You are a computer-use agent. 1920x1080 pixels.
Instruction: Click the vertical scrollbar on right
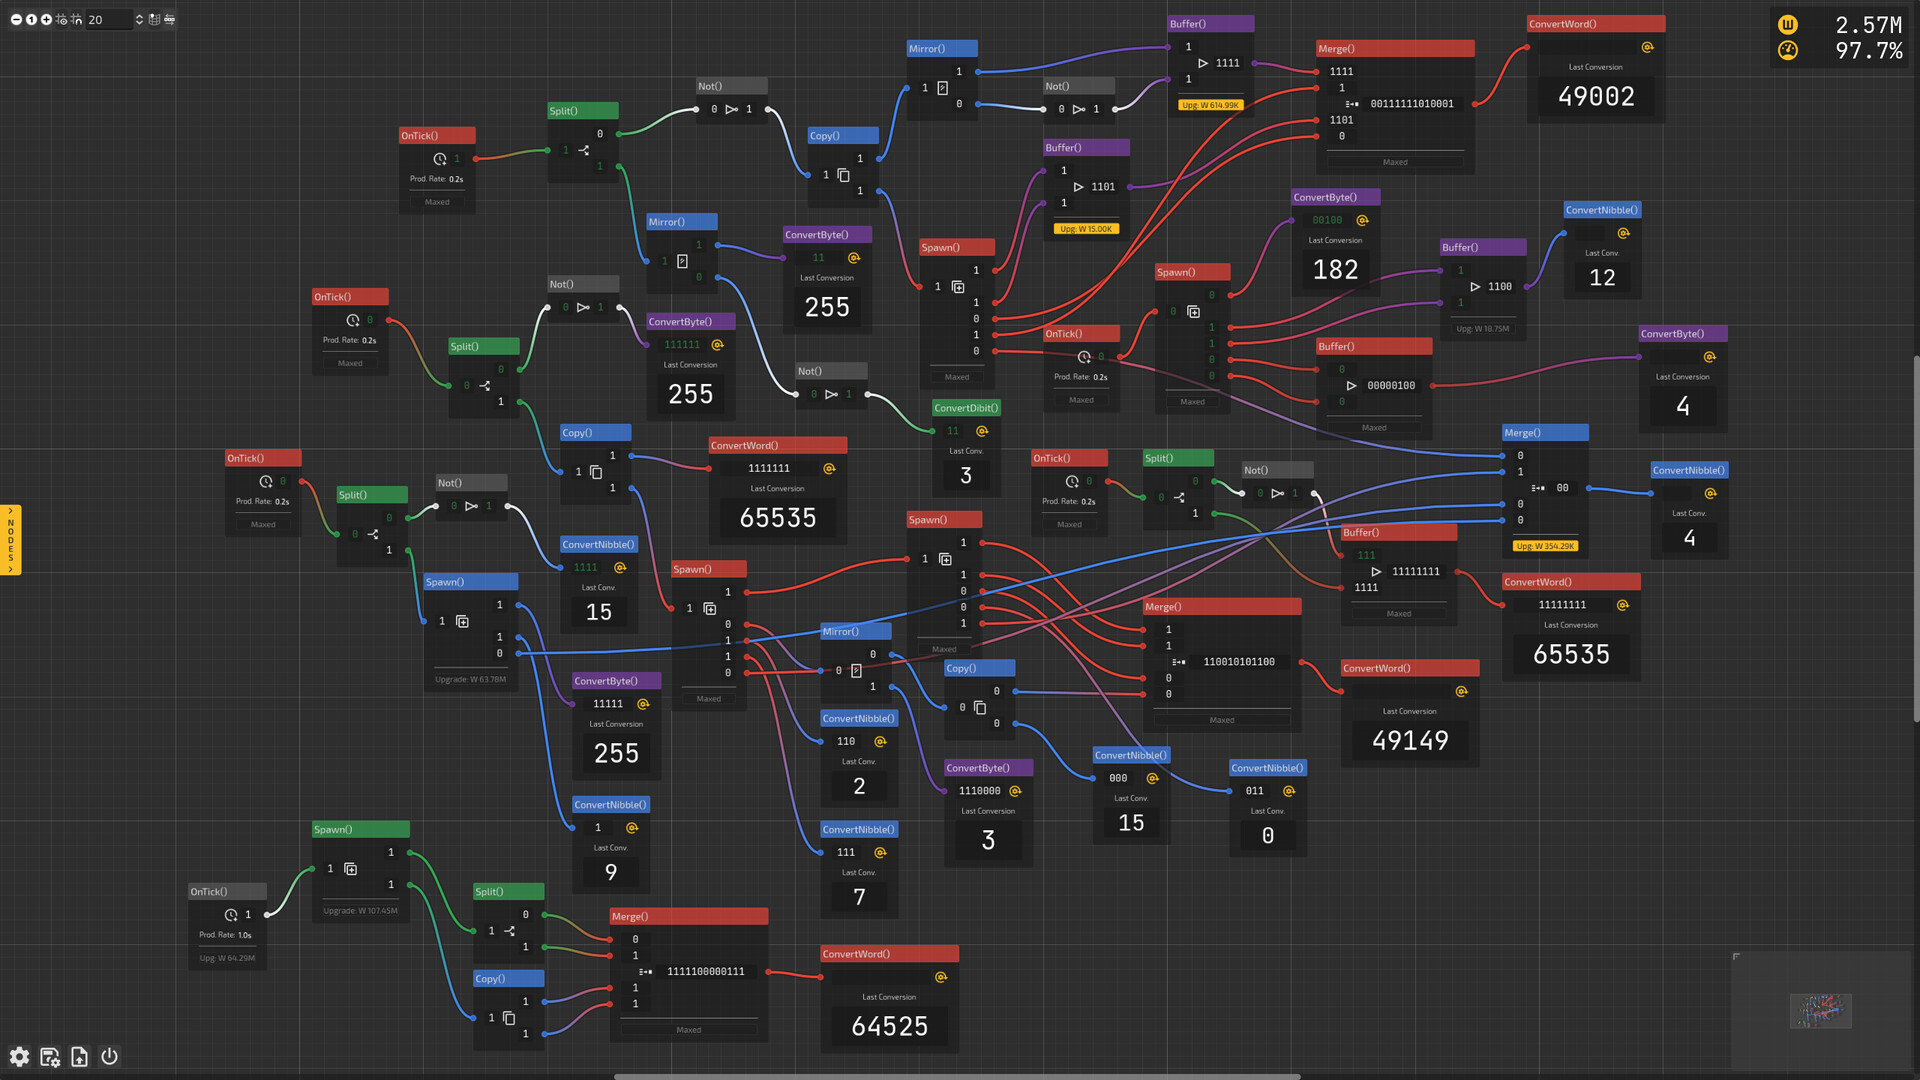(1916, 538)
